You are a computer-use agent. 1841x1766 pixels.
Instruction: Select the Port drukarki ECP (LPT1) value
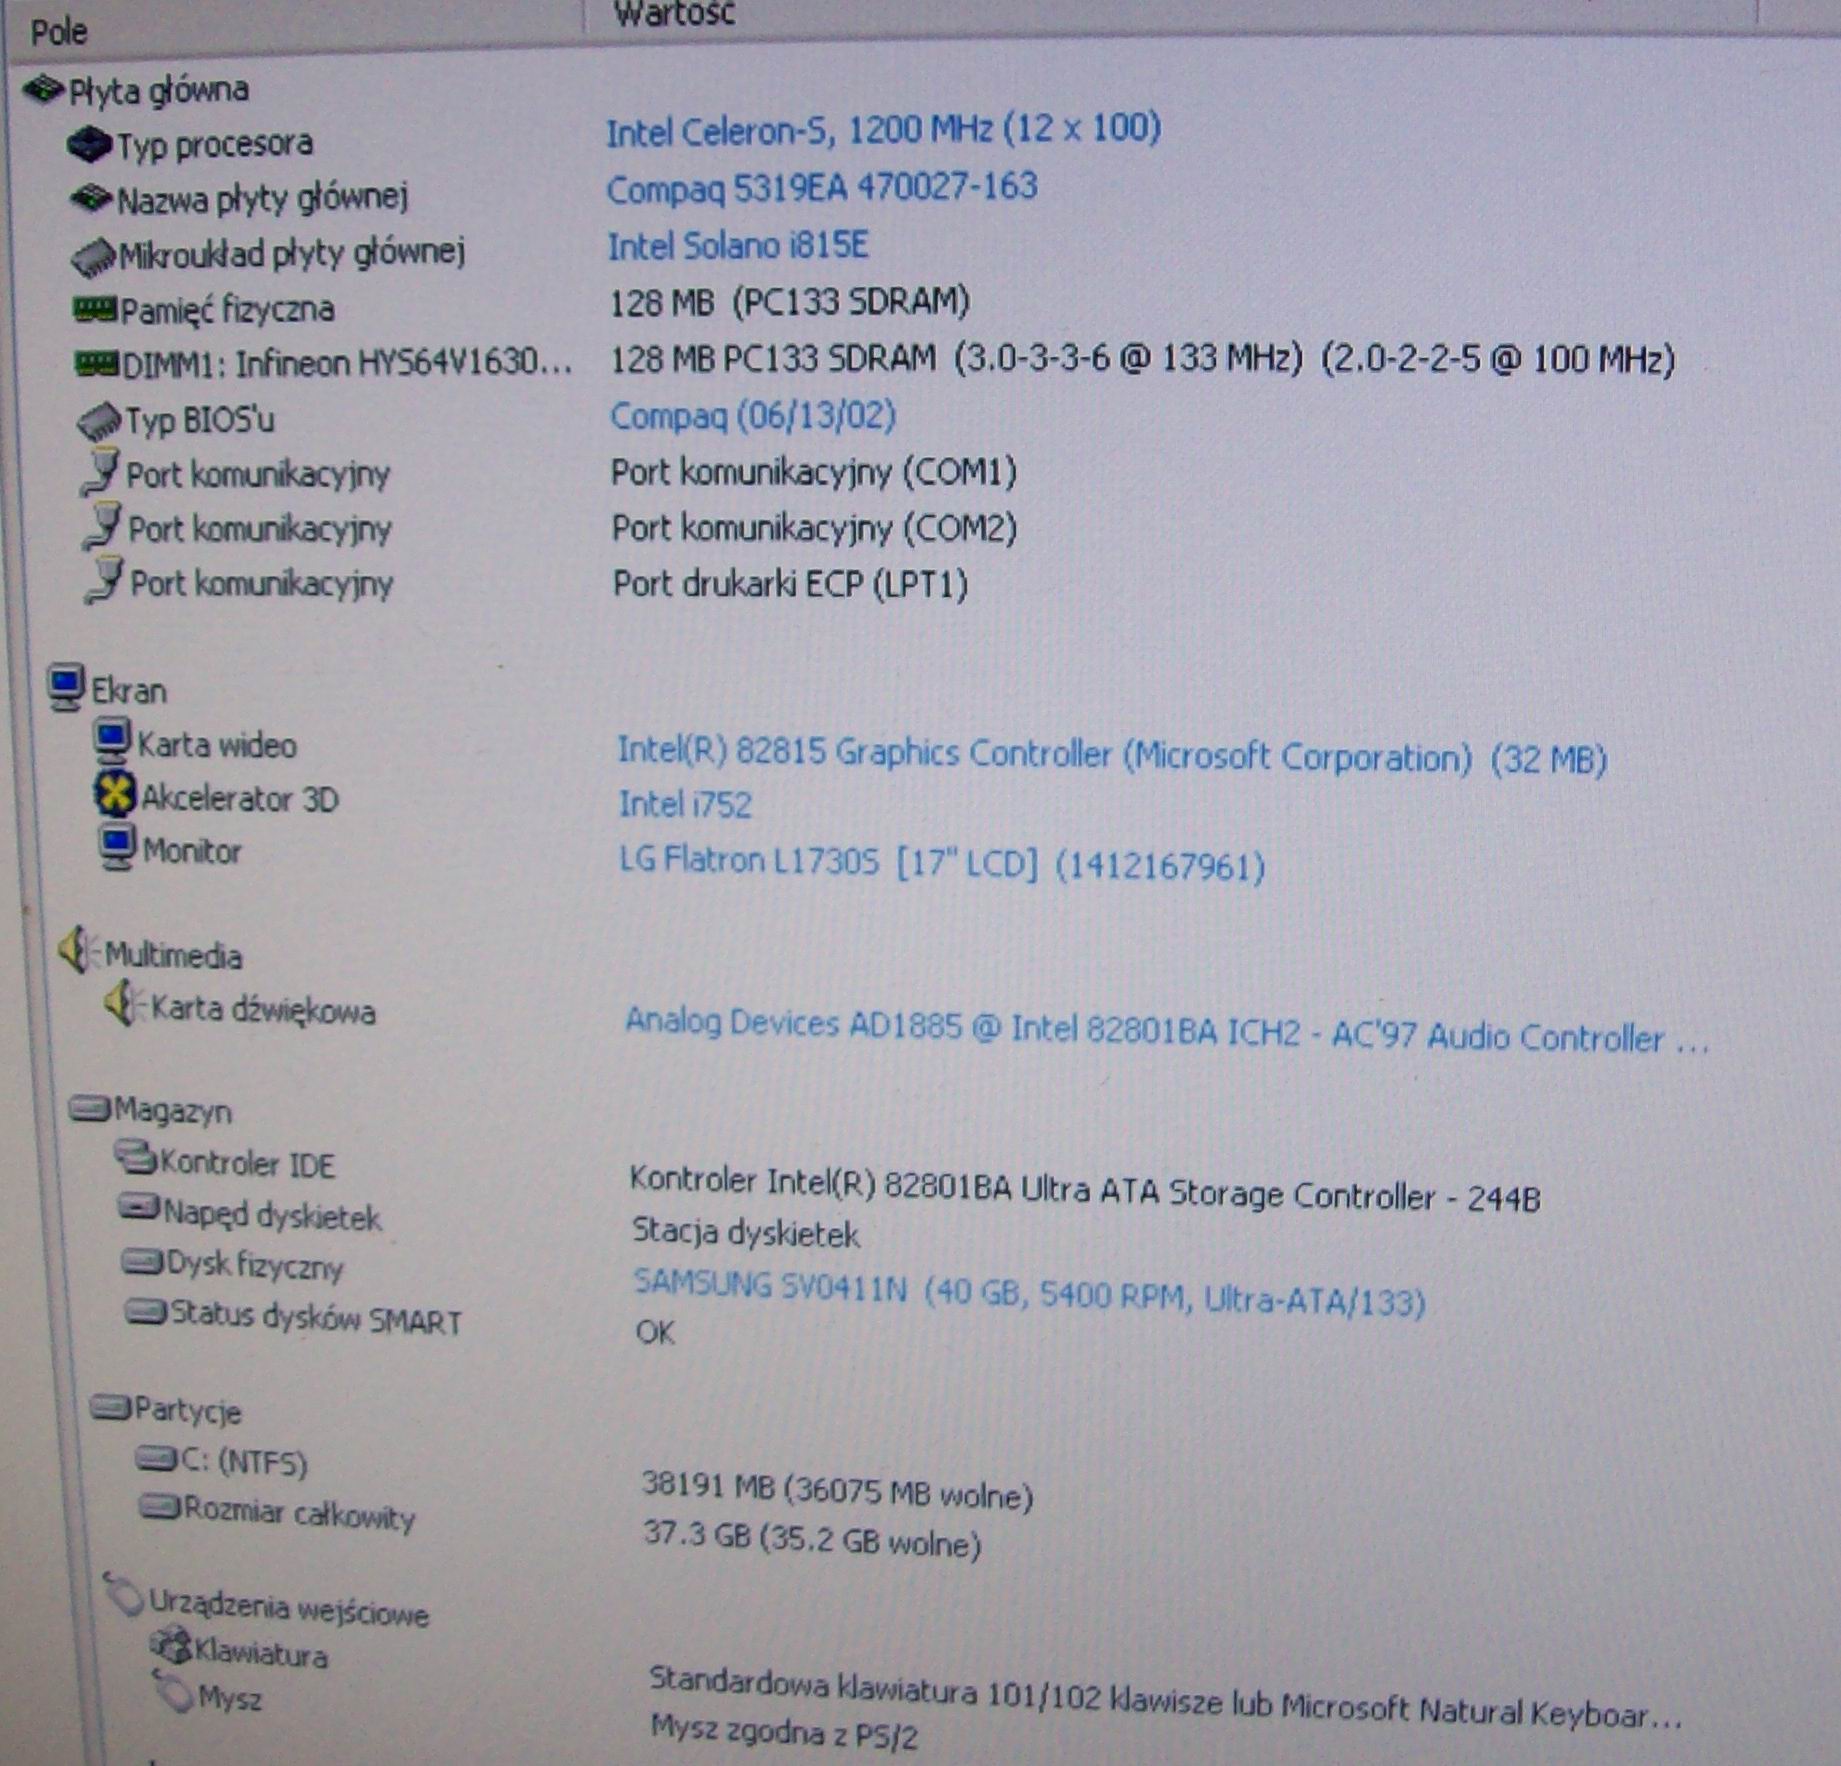(790, 584)
